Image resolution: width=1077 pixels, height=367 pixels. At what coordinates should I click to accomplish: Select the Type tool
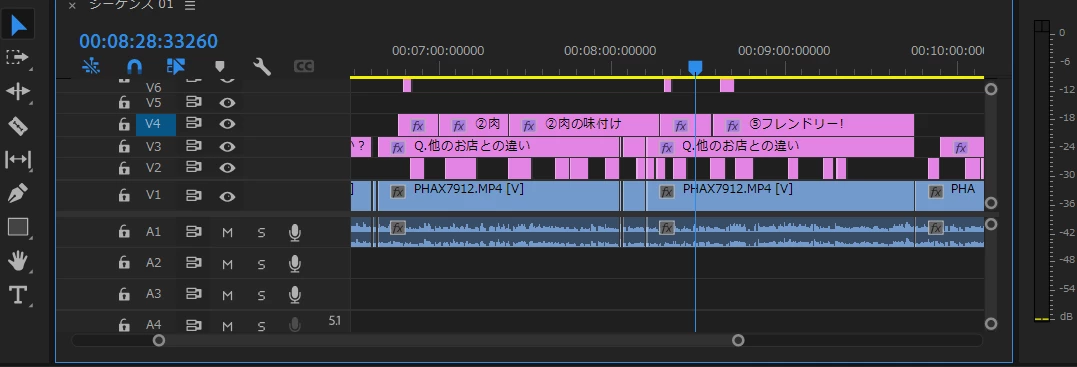coord(18,295)
